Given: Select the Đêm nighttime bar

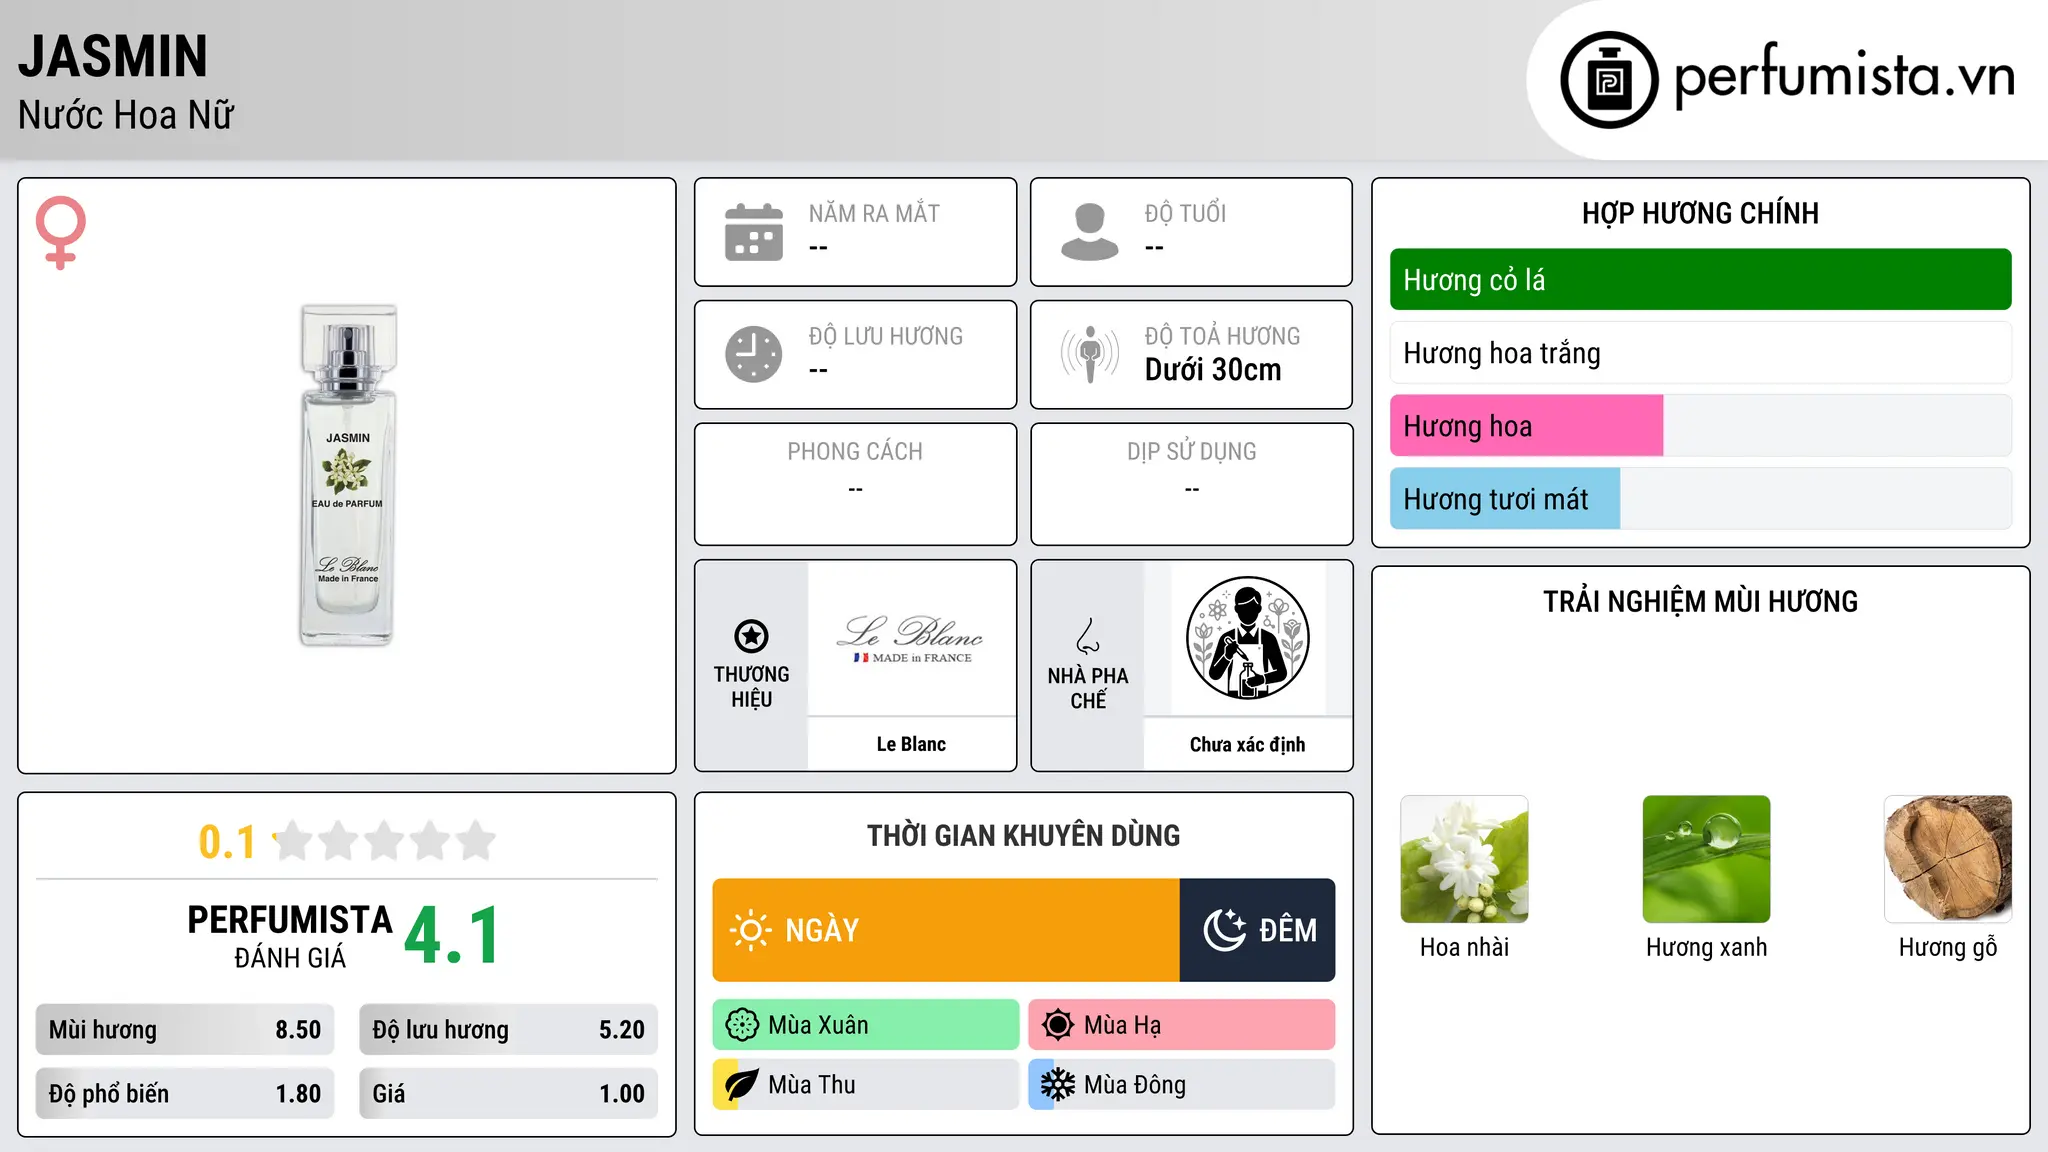Looking at the screenshot, I should point(1258,930).
